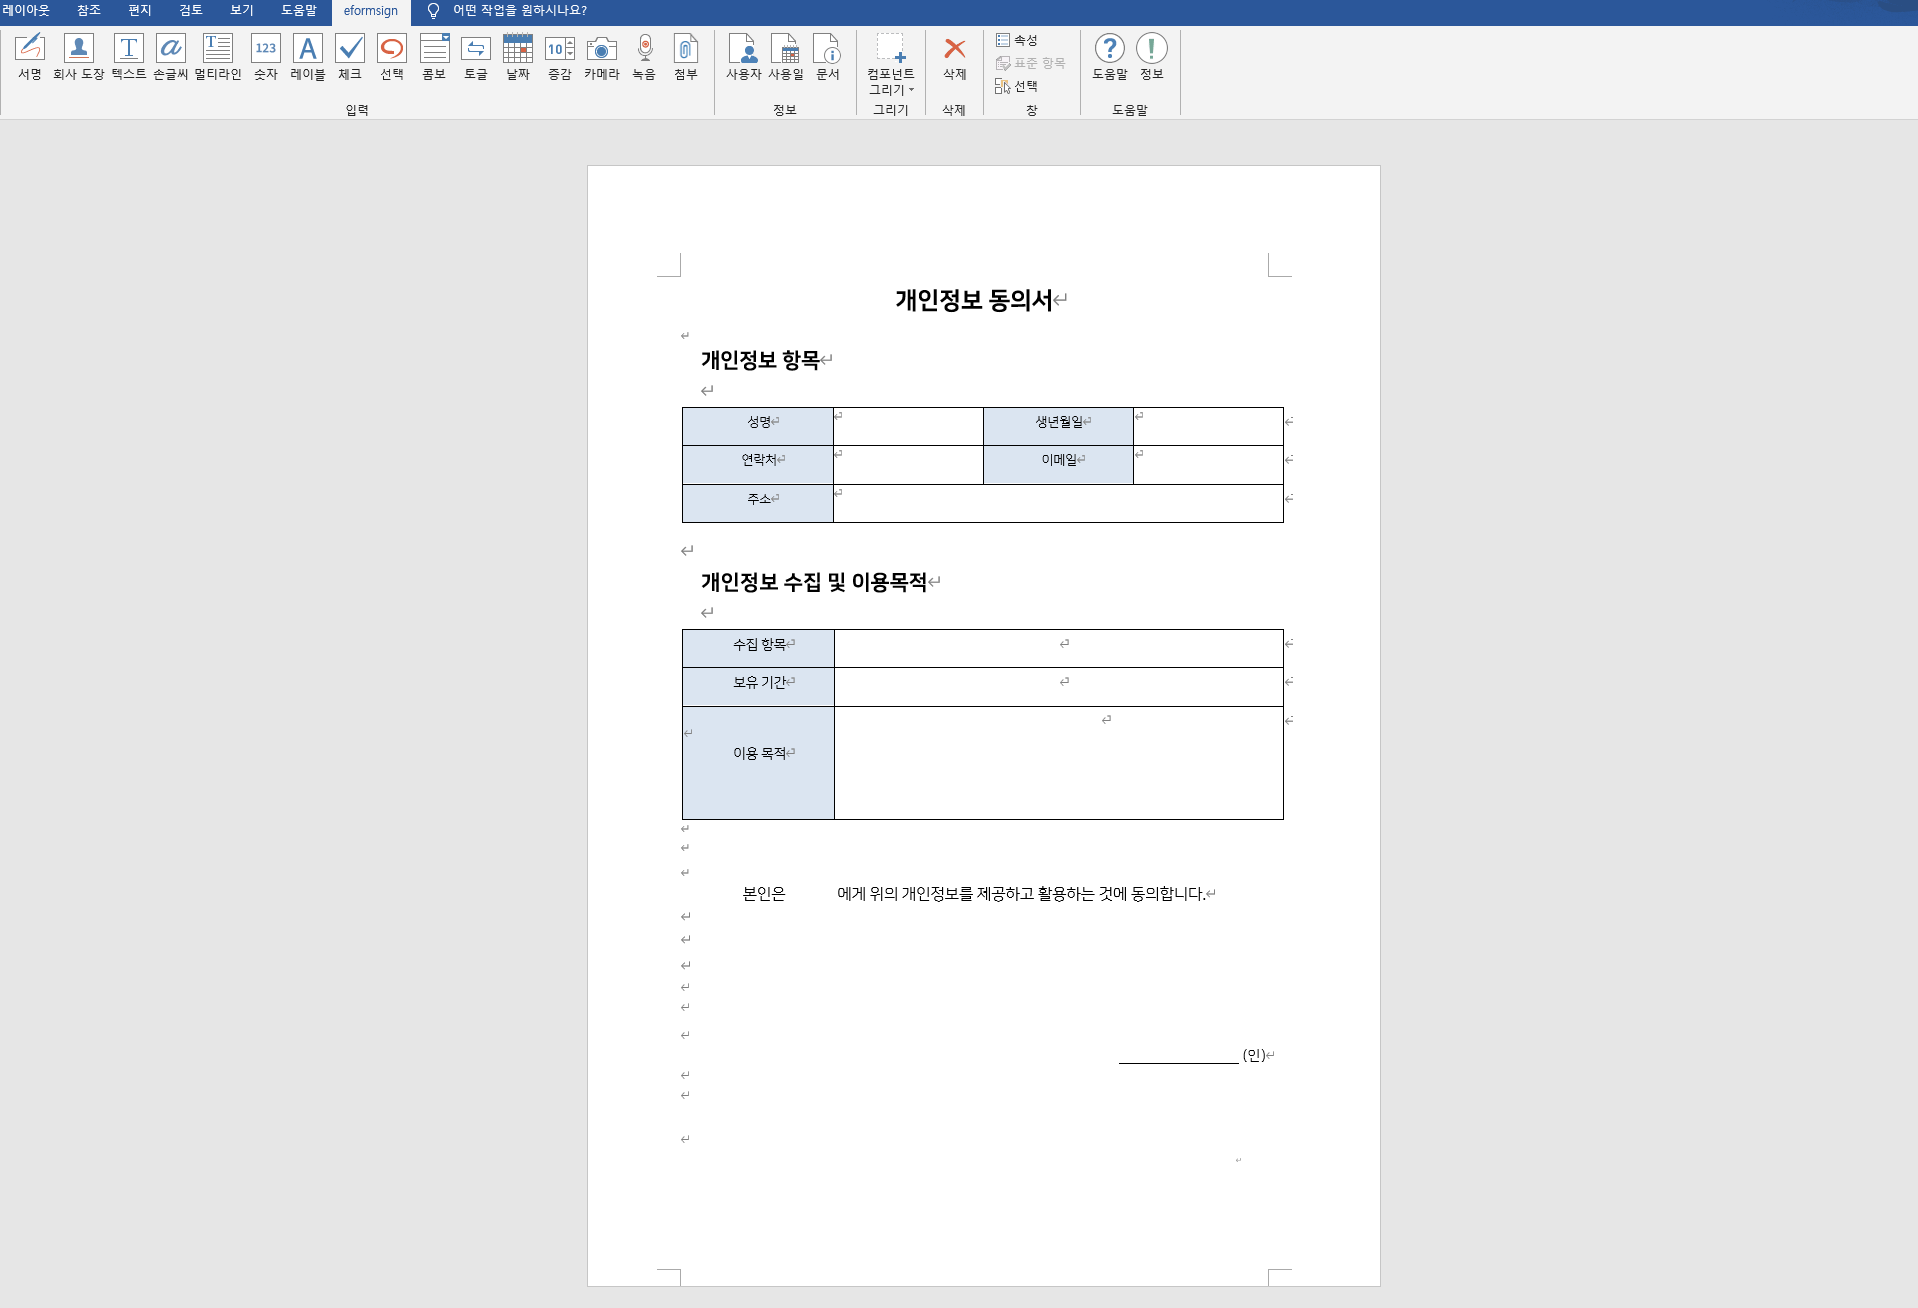The width and height of the screenshot is (1918, 1308).
Task: Select the eformsign ribbon tab
Action: pos(371,11)
